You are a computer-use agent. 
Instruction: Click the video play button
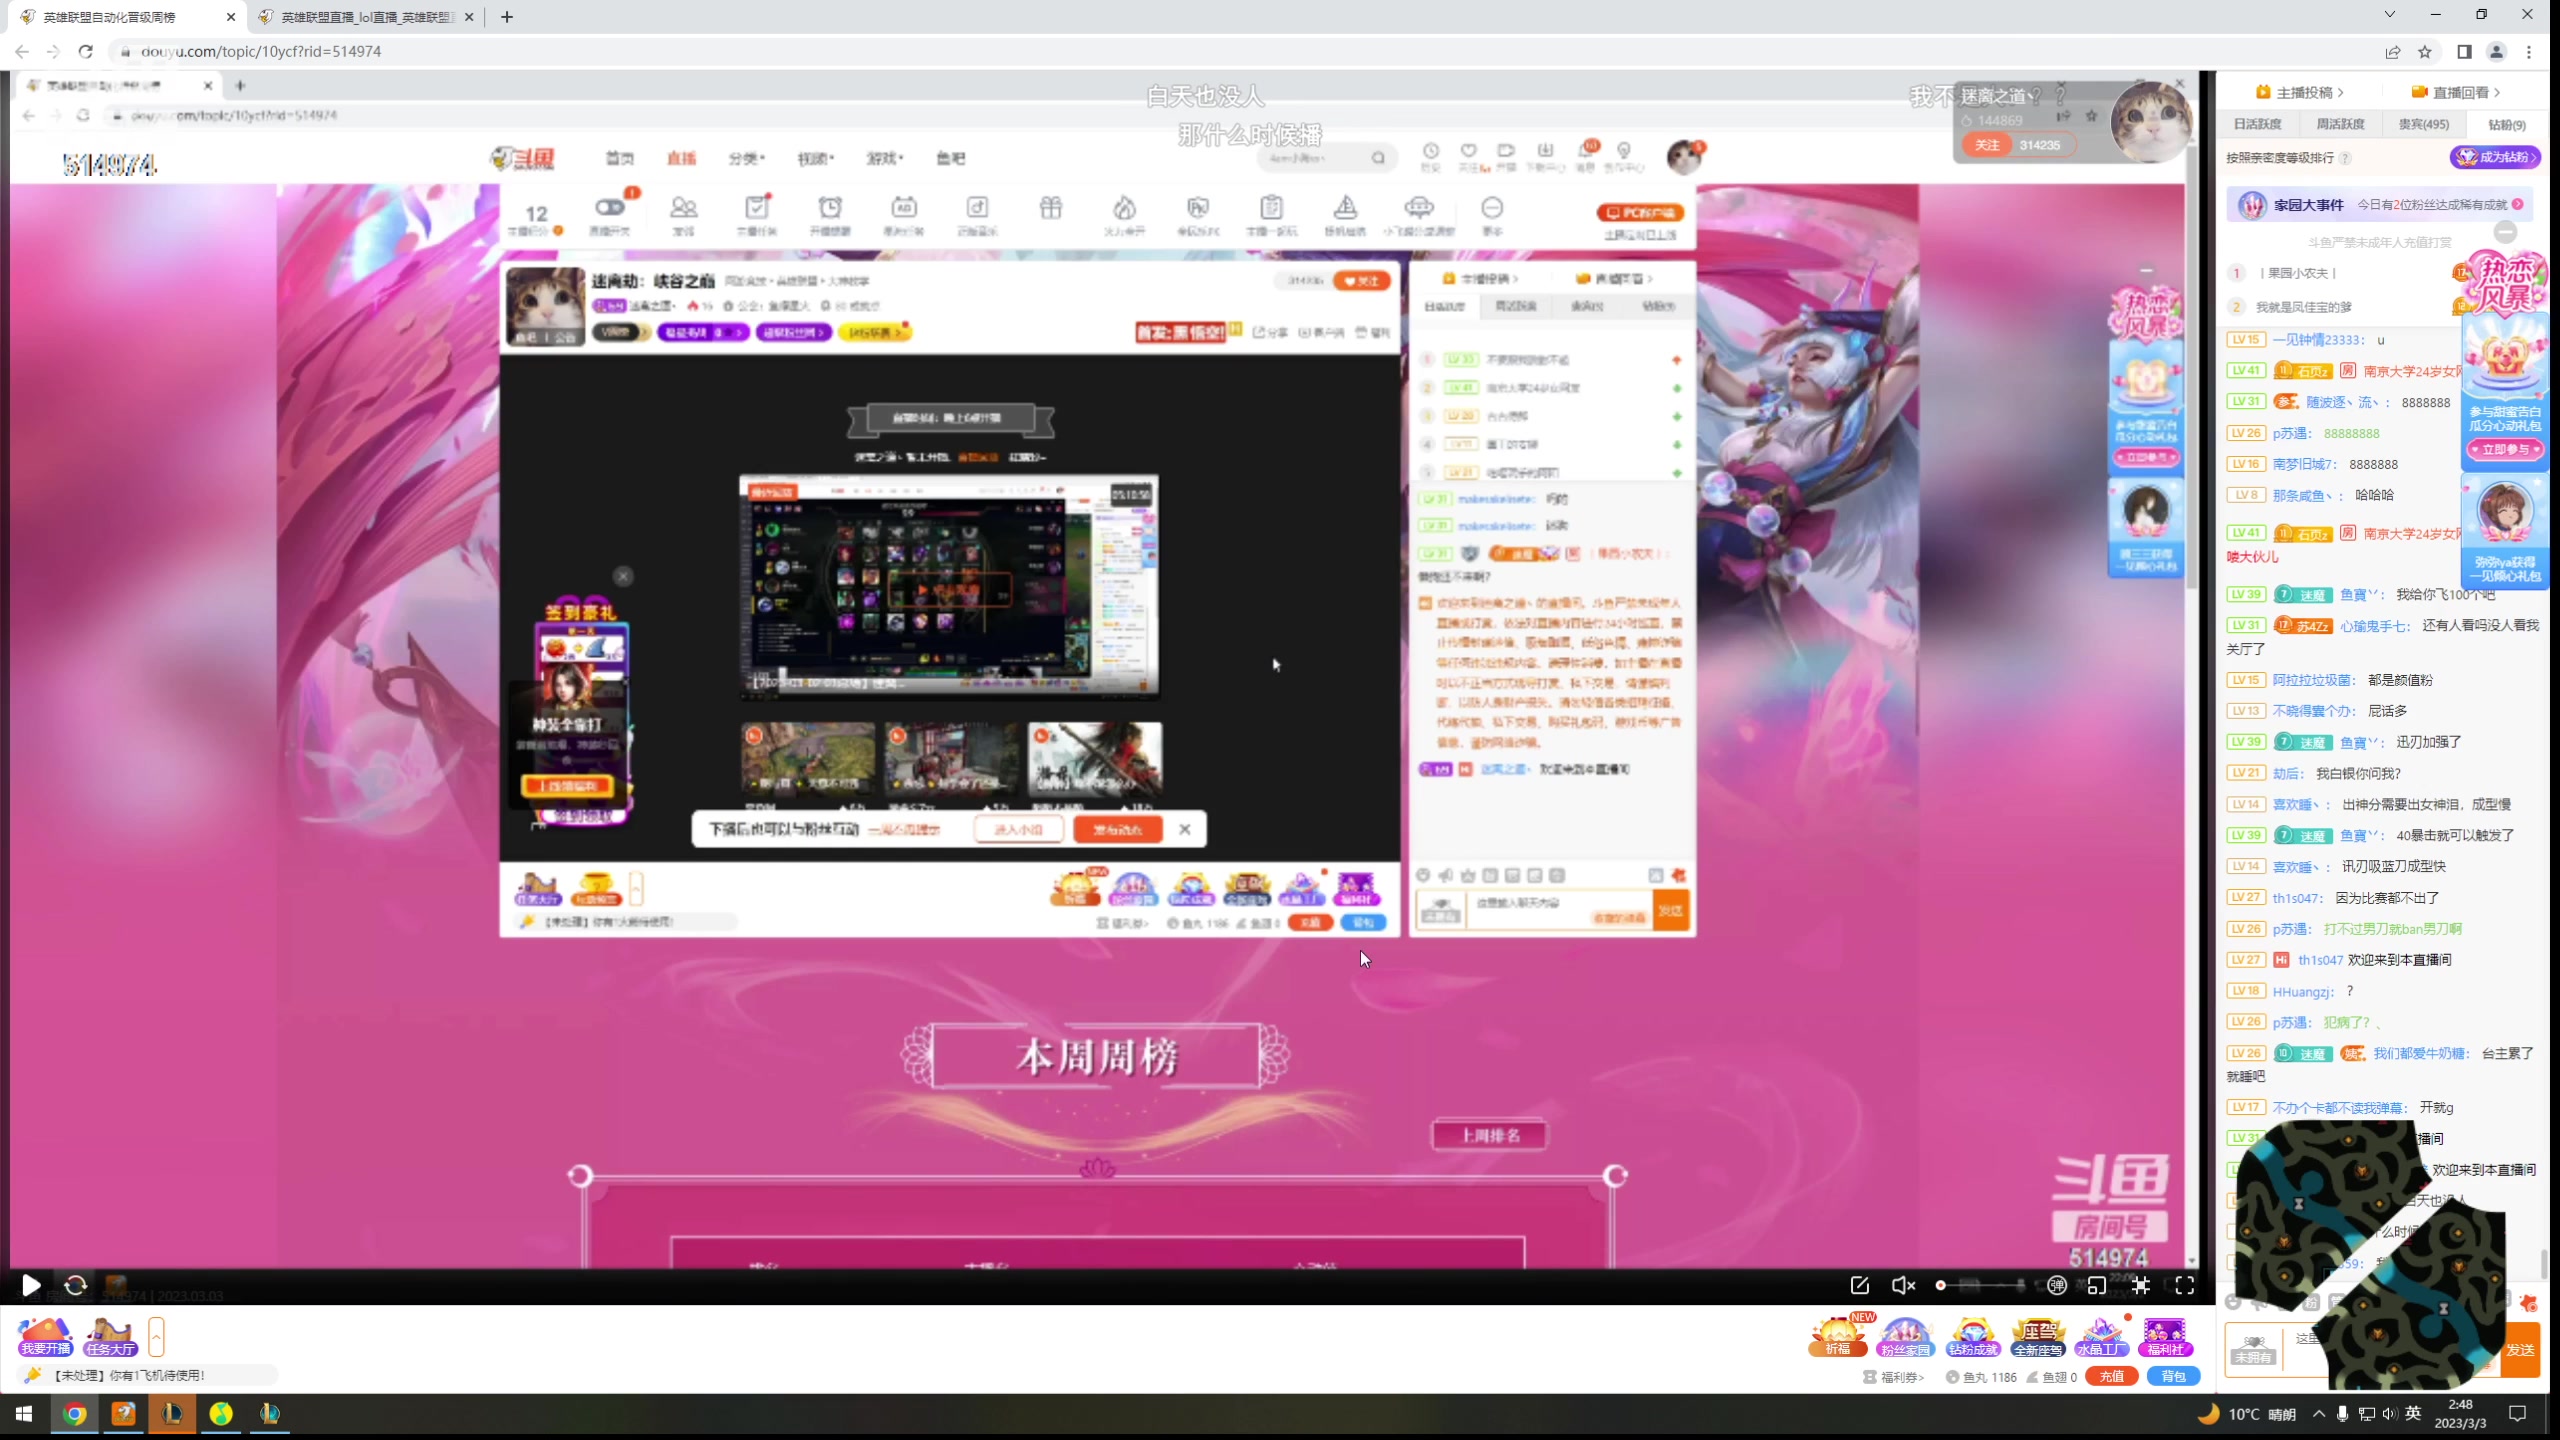click(x=31, y=1285)
